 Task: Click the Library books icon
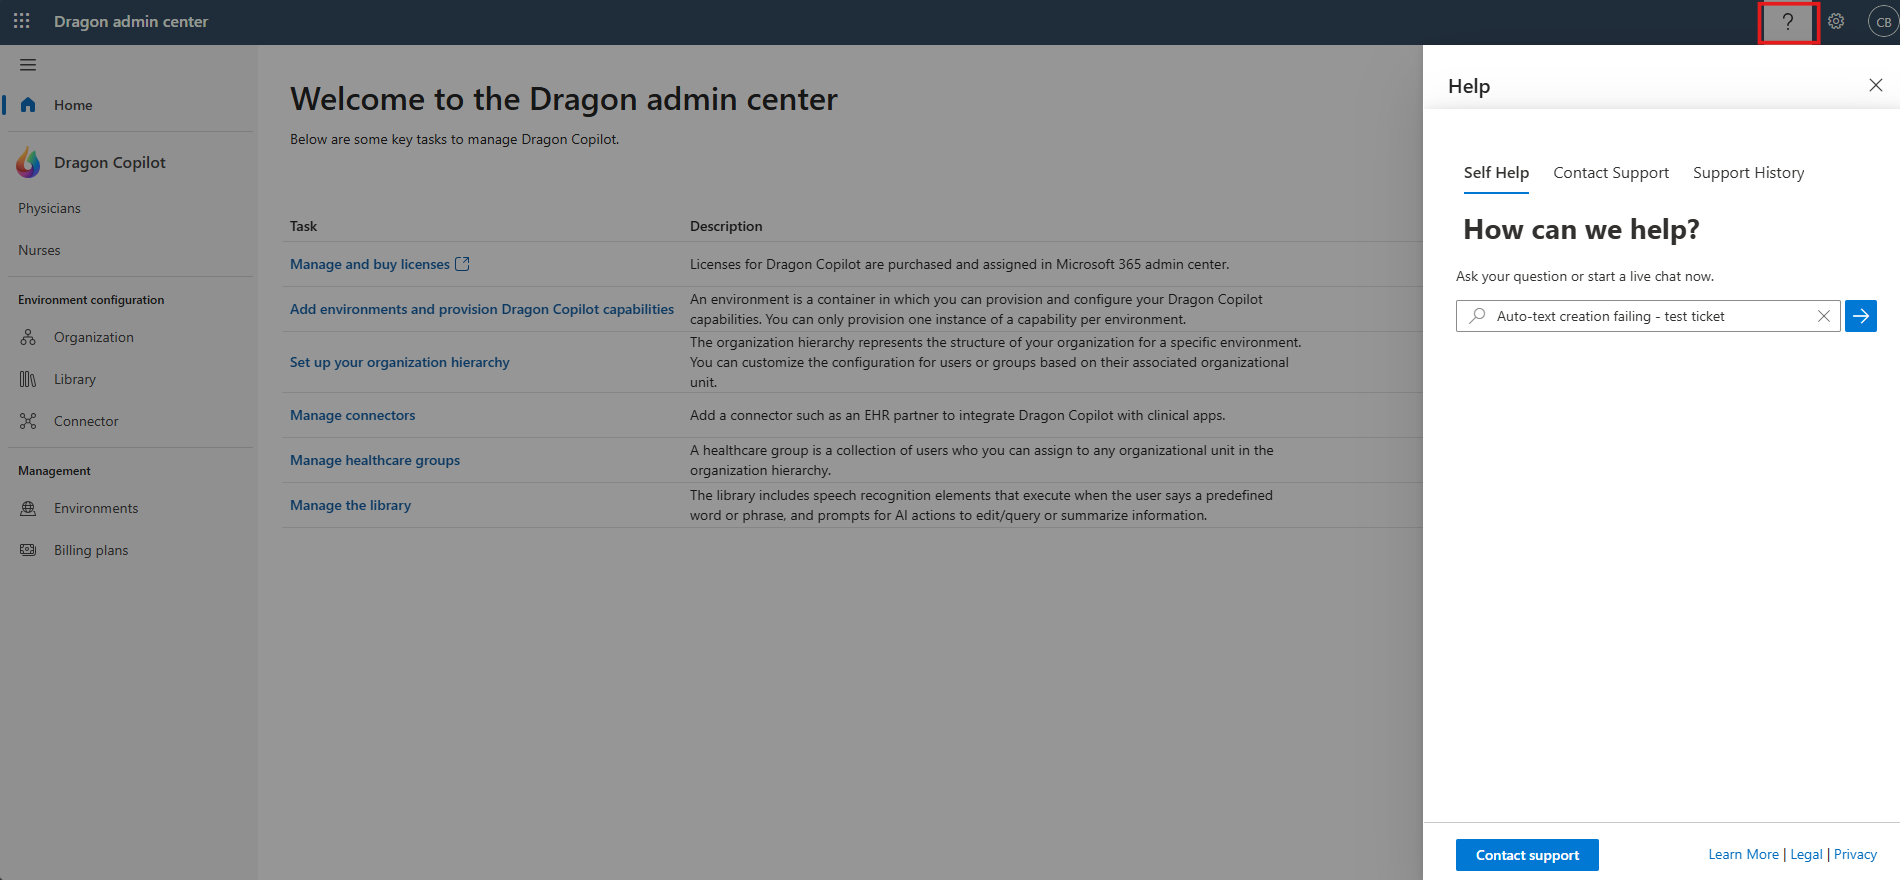[x=28, y=379]
